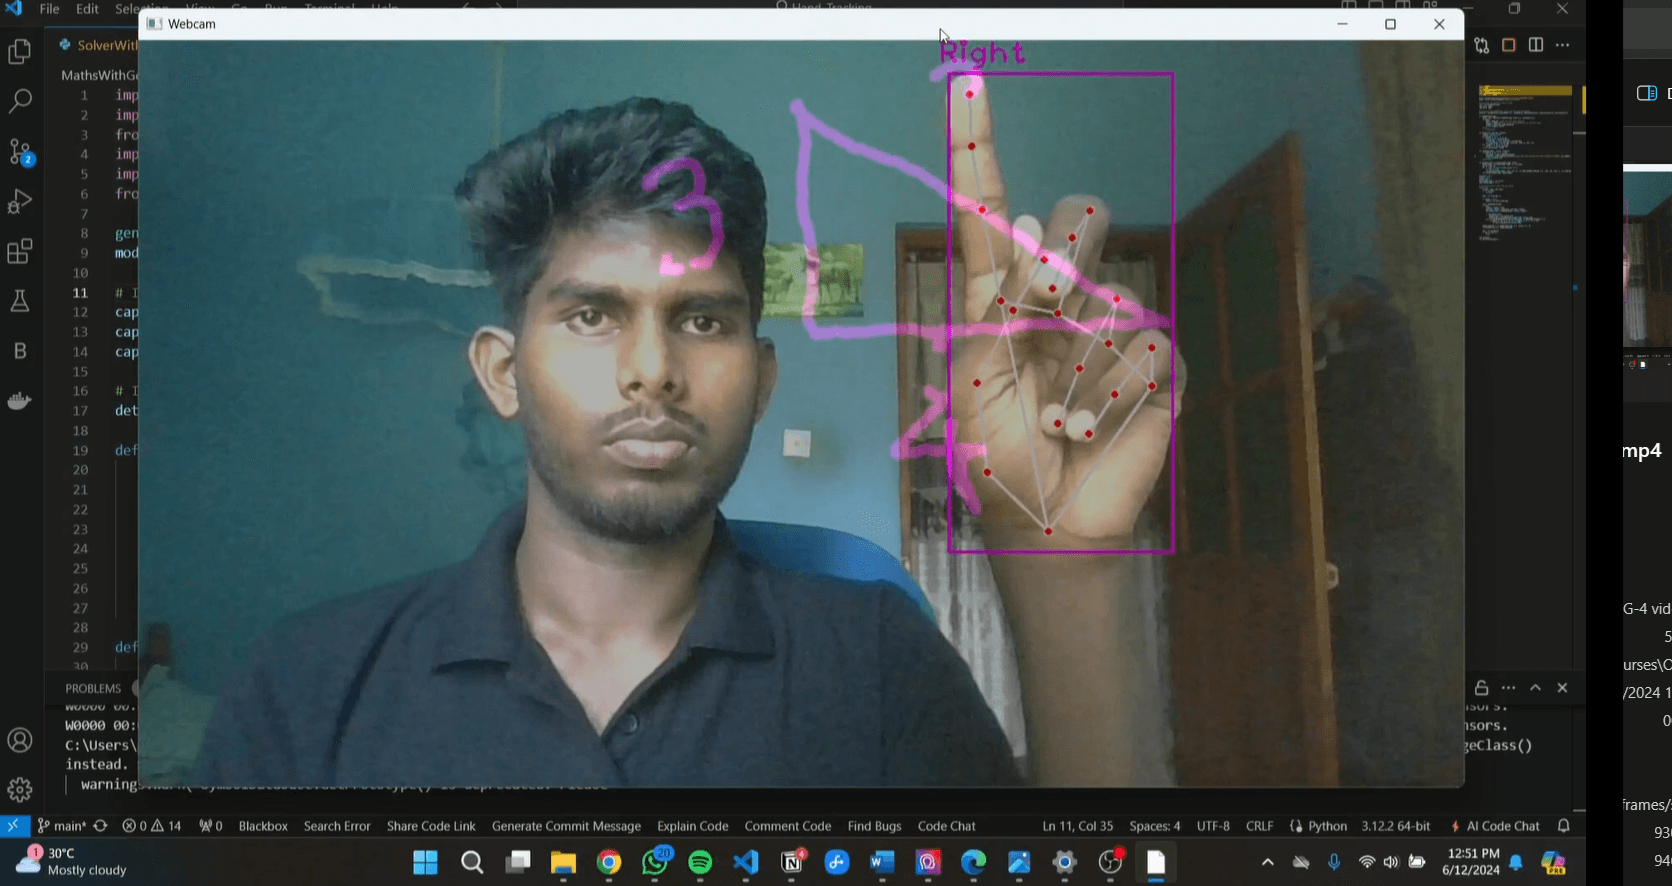Screen dimensions: 1672x886
Task: Toggle the sidebar icon in the right-side window
Action: pos(1646,93)
